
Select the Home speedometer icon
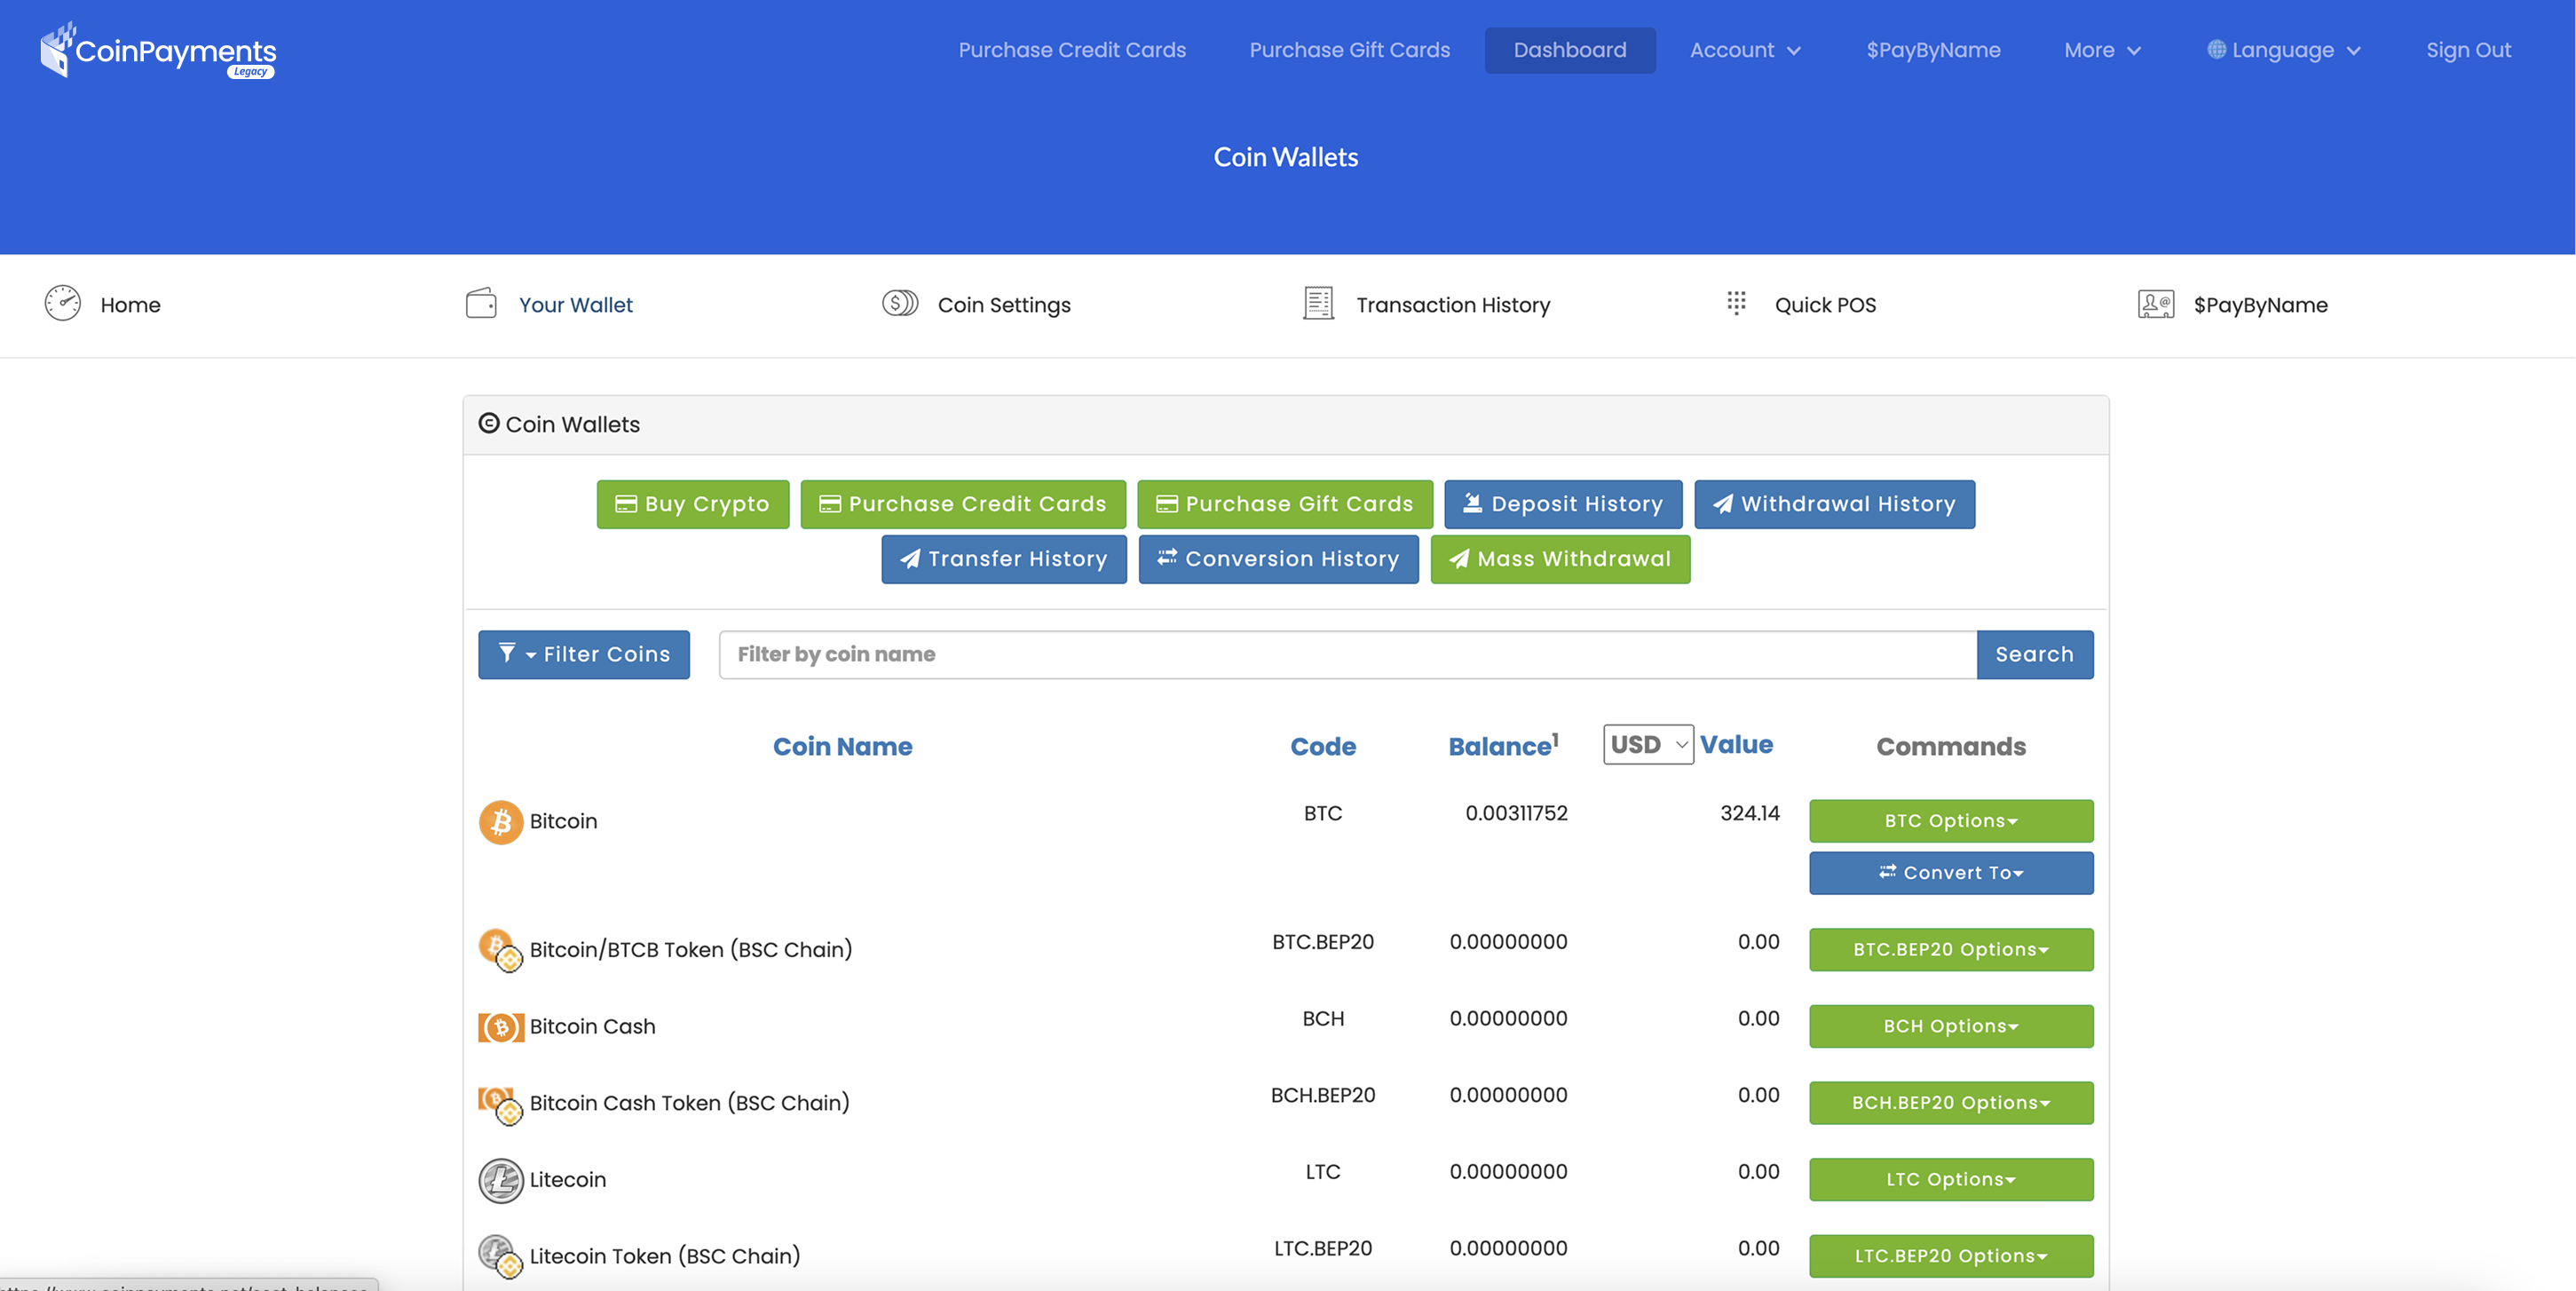point(62,304)
